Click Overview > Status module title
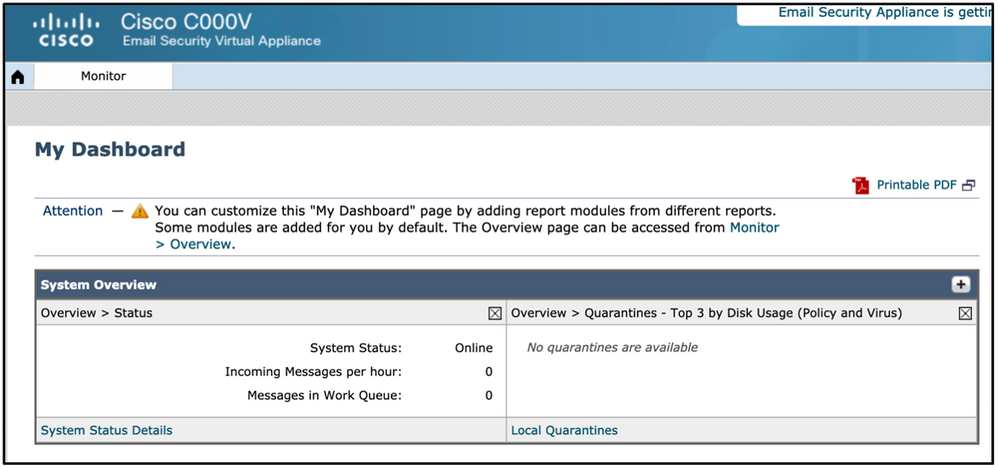 tap(97, 313)
